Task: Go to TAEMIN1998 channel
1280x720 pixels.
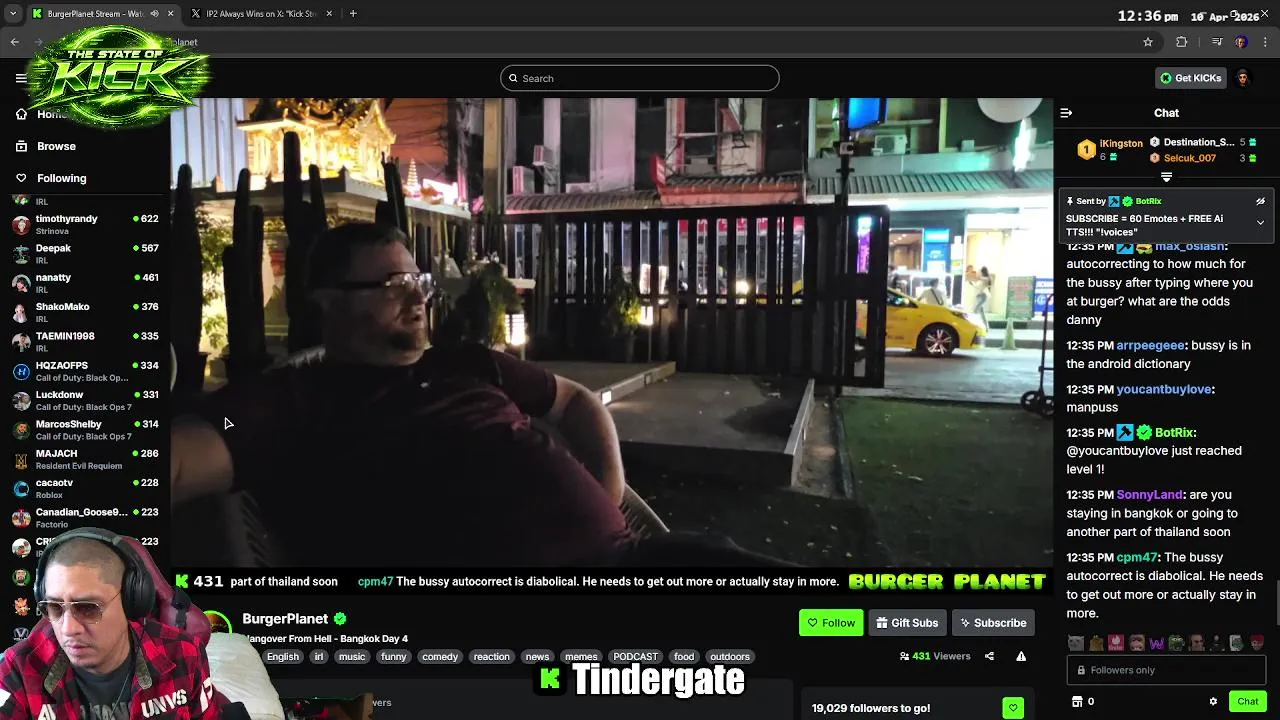Action: (85, 341)
